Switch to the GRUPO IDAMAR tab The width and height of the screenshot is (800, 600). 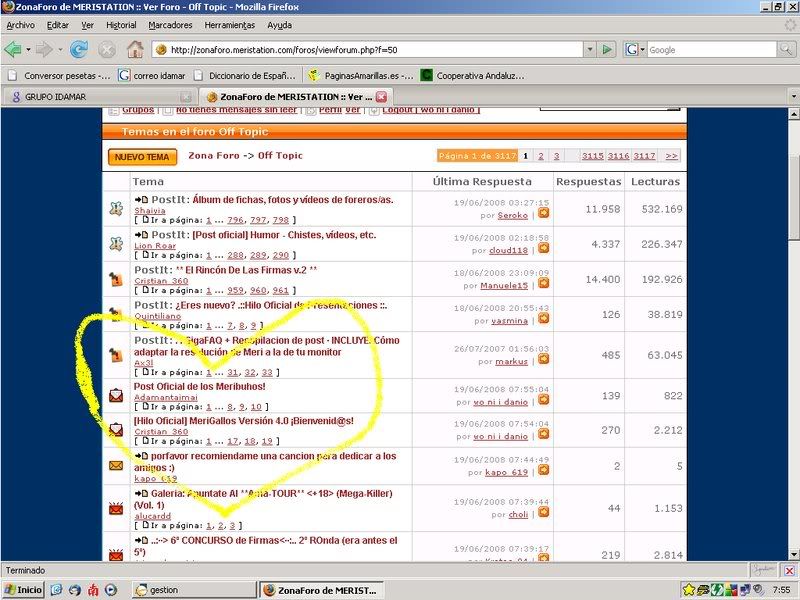tap(99, 96)
